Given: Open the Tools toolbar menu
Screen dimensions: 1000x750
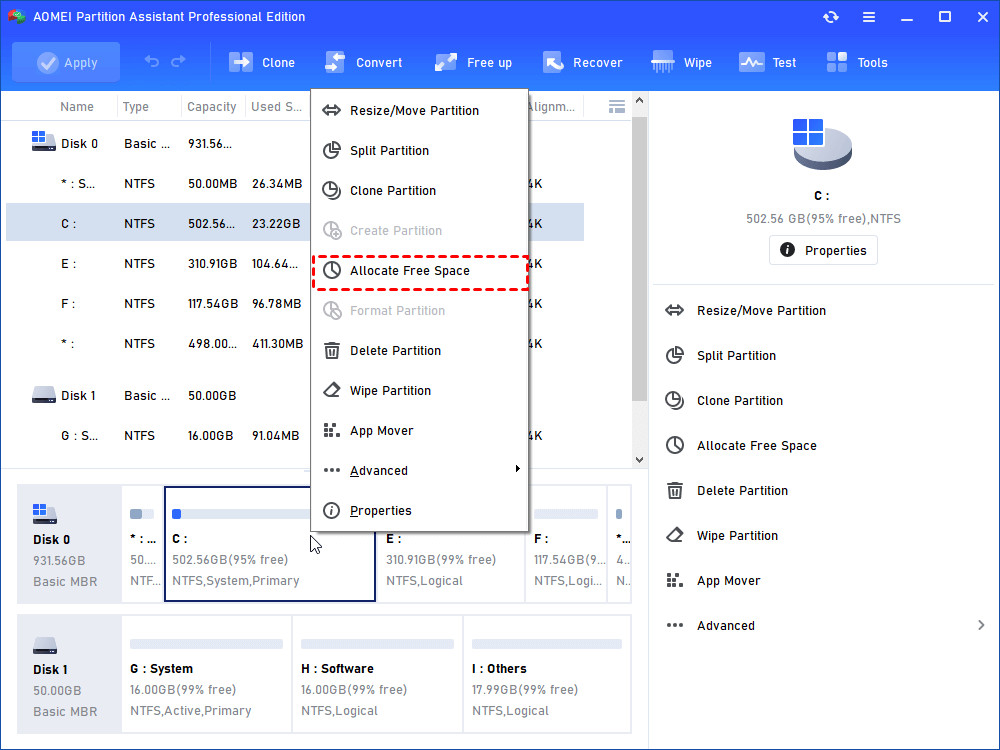Looking at the screenshot, I should click(x=857, y=62).
